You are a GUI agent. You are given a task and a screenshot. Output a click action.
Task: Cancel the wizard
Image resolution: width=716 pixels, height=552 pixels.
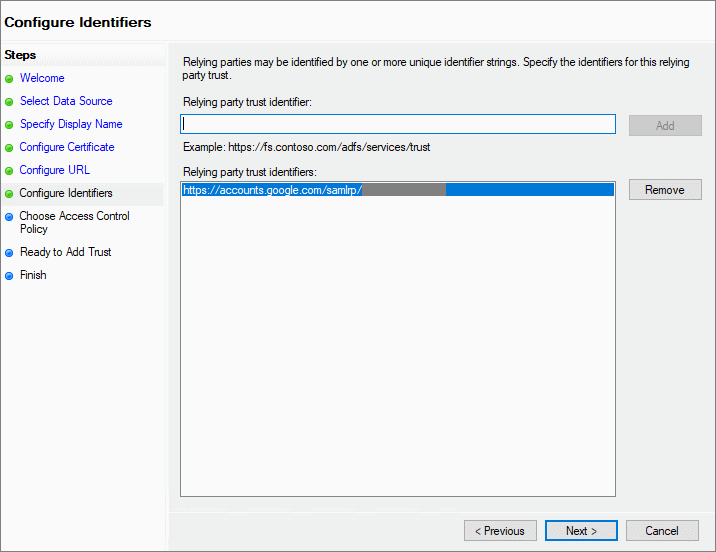662,531
